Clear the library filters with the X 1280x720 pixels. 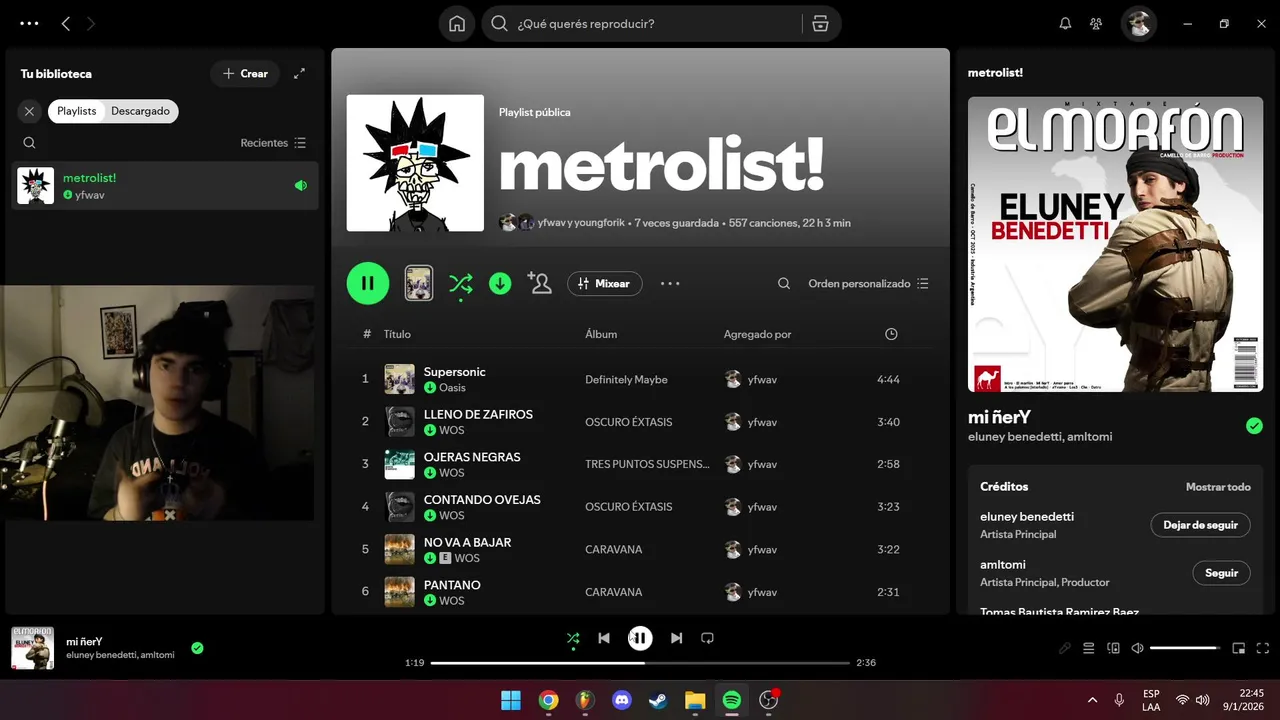29,111
